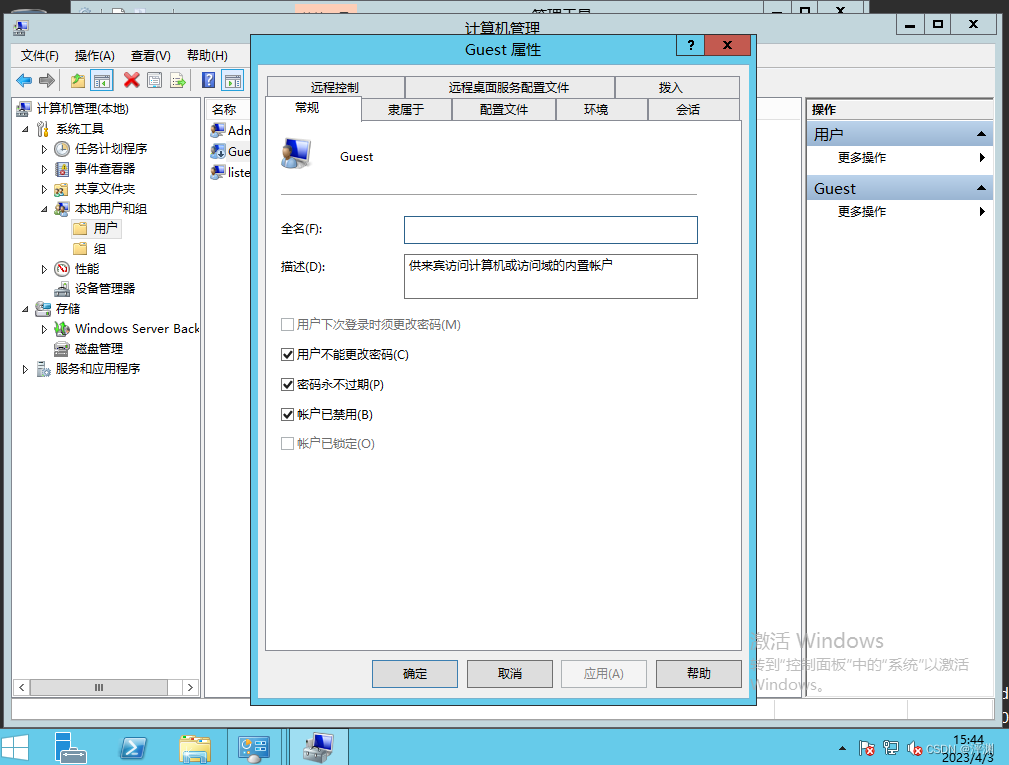Expand the 共享文件夹 tree node
The image size is (1009, 765).
[44, 189]
